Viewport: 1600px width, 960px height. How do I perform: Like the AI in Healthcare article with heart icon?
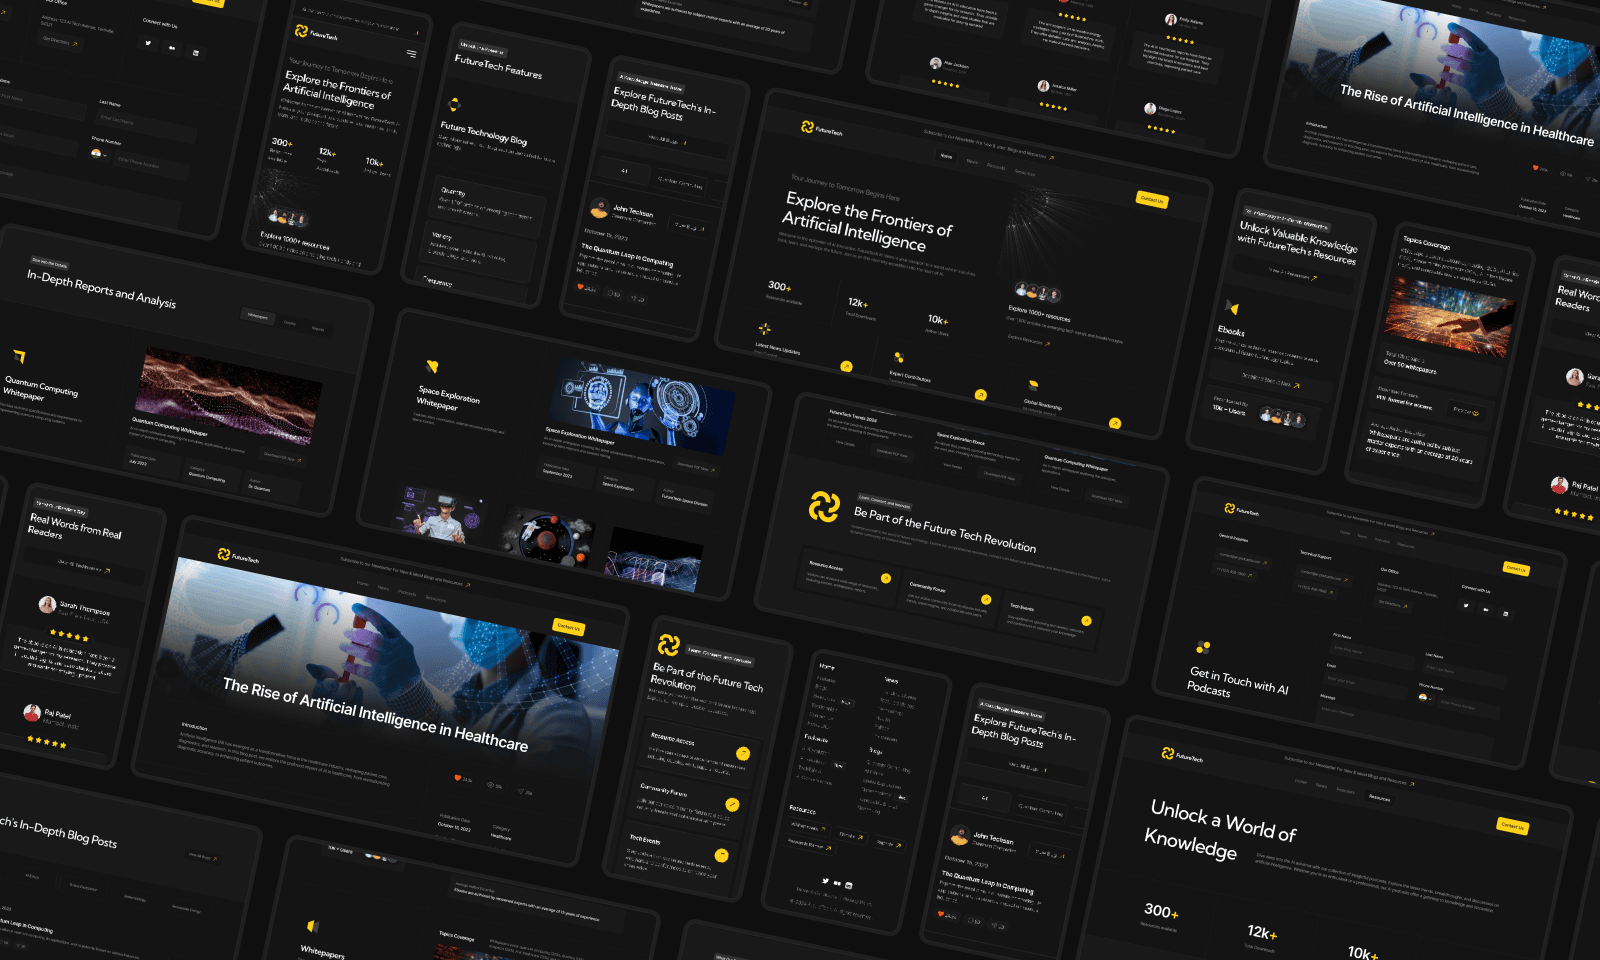pos(458,778)
